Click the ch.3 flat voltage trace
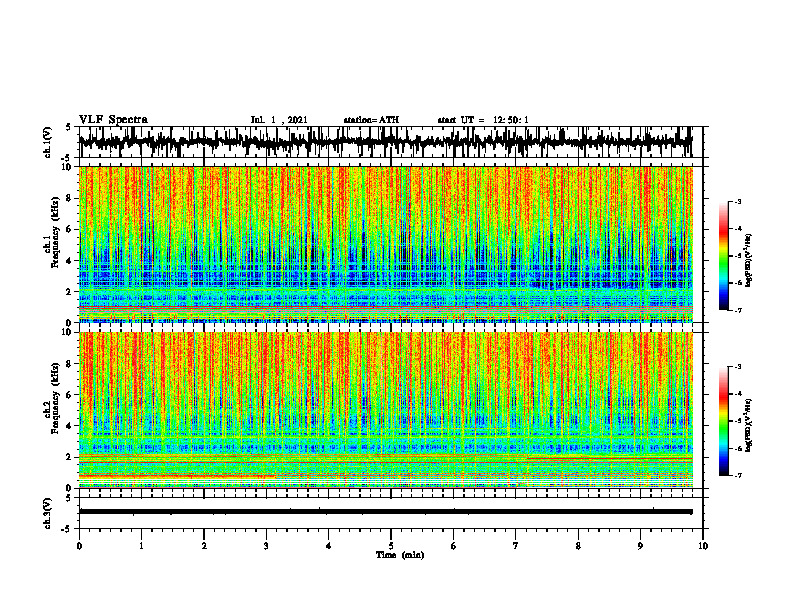Screen dimensions: 792x612 click(385, 512)
